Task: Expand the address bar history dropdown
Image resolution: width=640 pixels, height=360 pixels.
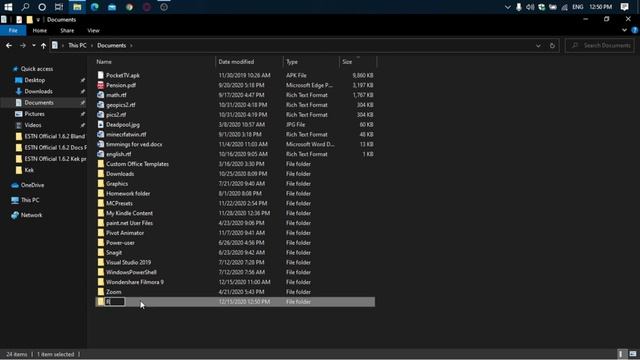Action: tap(538, 45)
